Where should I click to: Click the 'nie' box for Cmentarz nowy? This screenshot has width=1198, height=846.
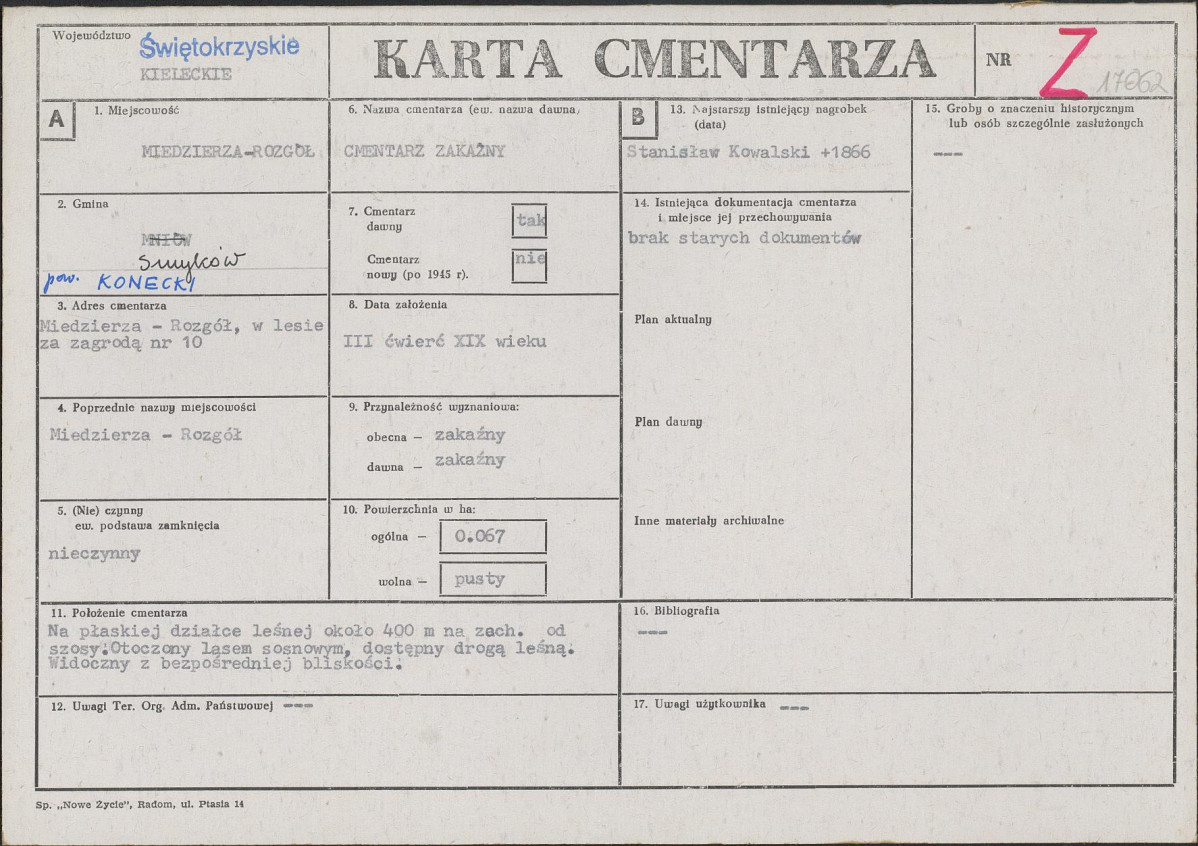click(529, 265)
